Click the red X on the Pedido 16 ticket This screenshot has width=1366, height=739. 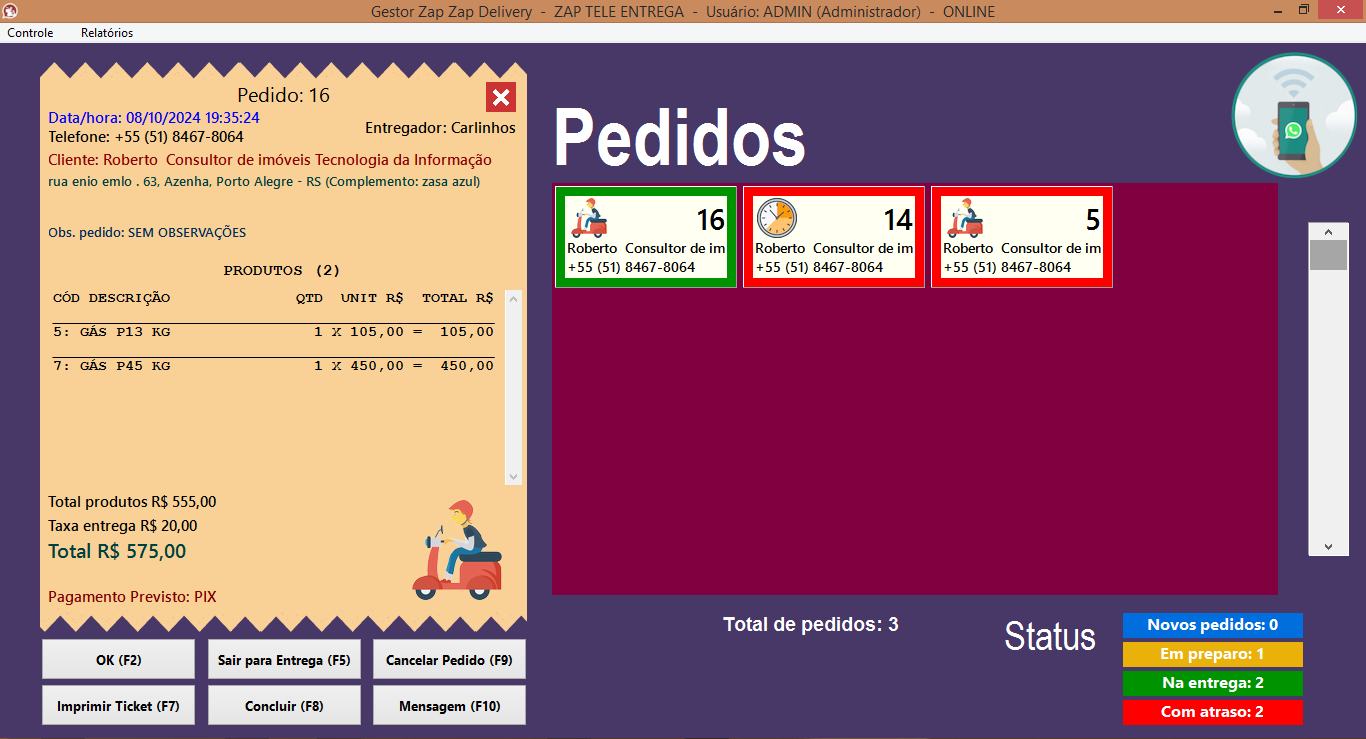click(500, 97)
